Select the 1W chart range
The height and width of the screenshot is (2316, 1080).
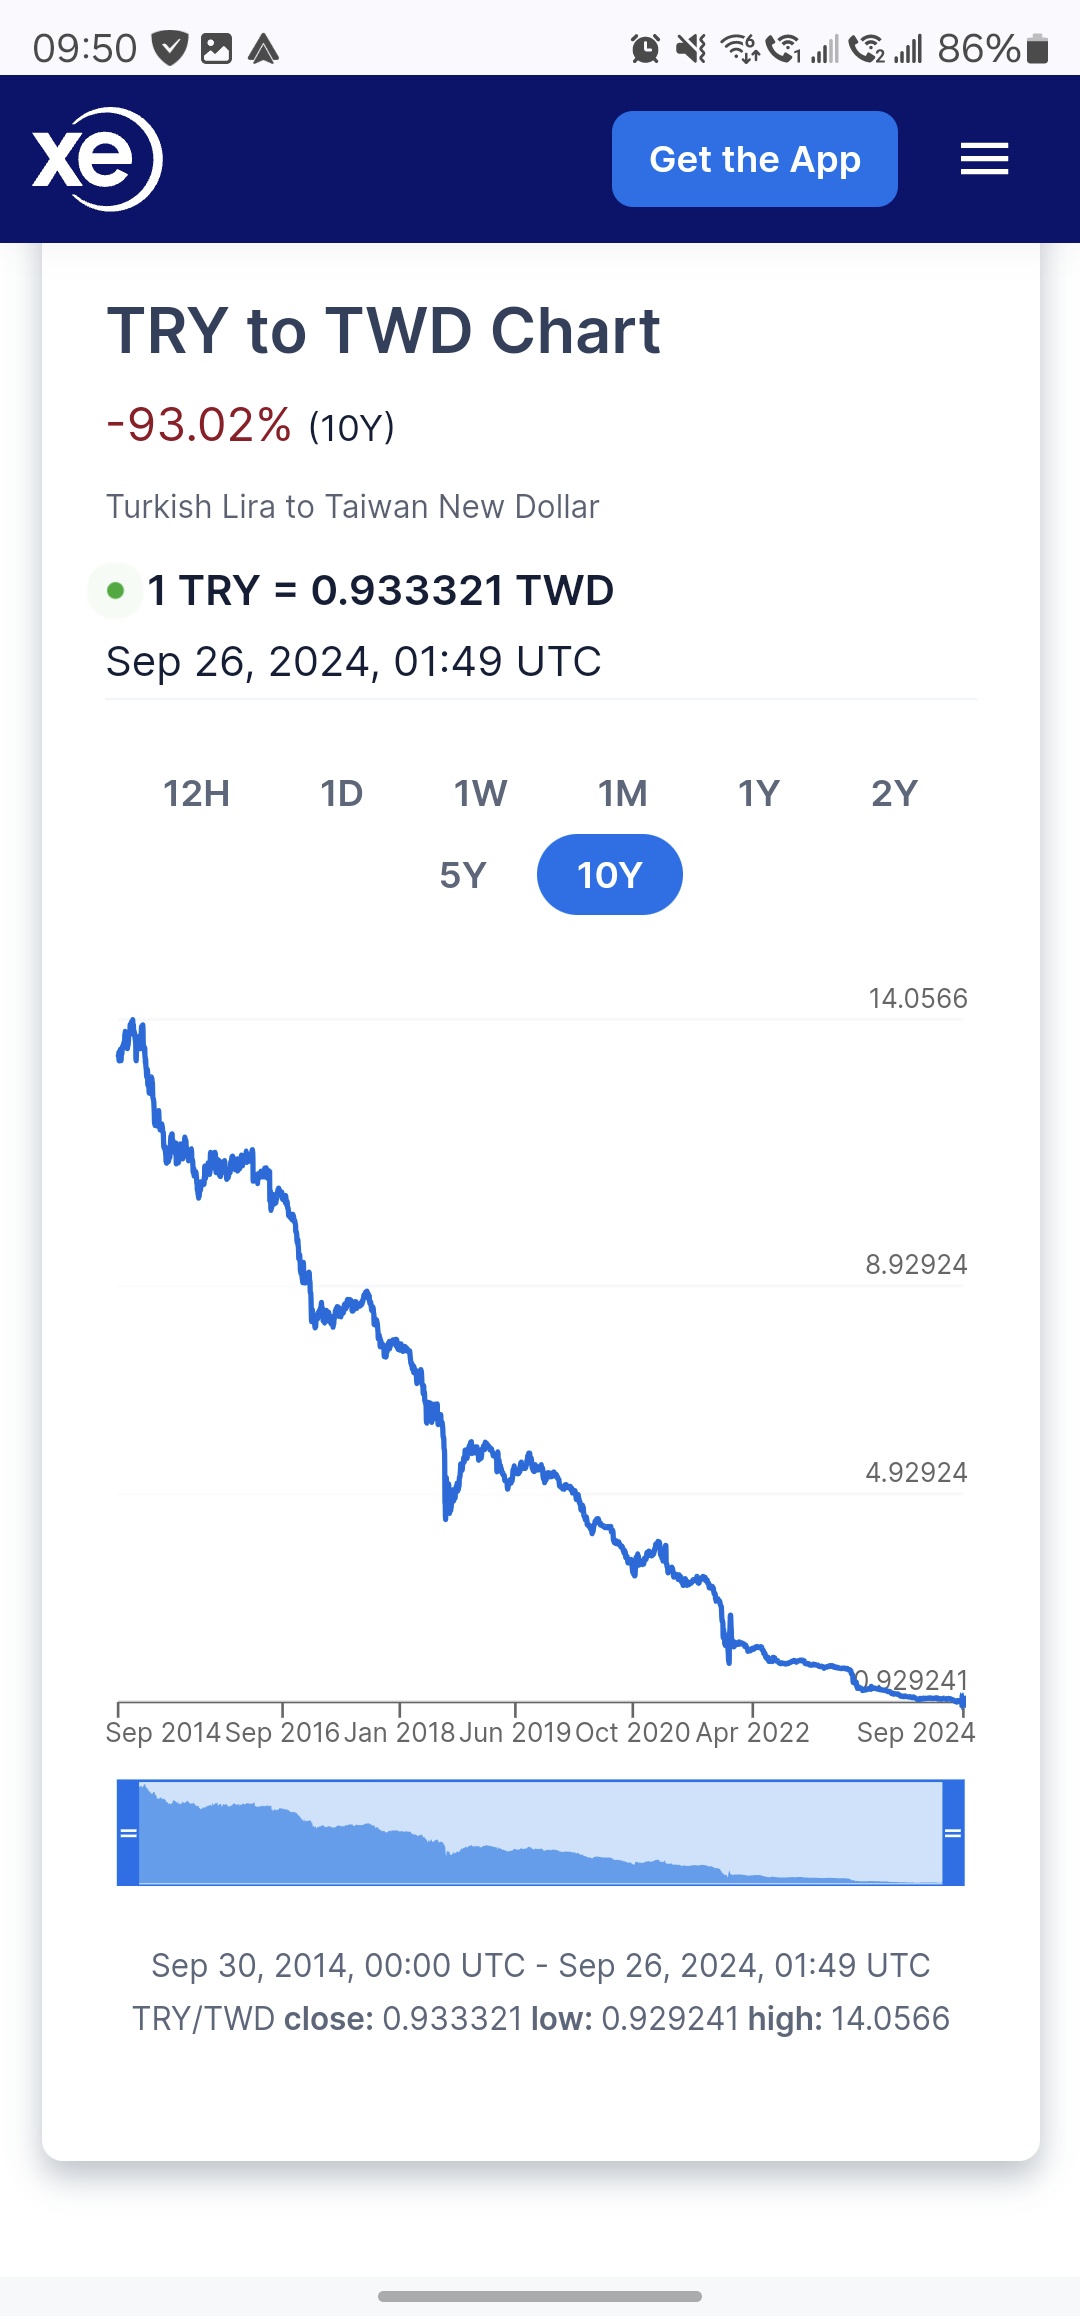tap(480, 794)
